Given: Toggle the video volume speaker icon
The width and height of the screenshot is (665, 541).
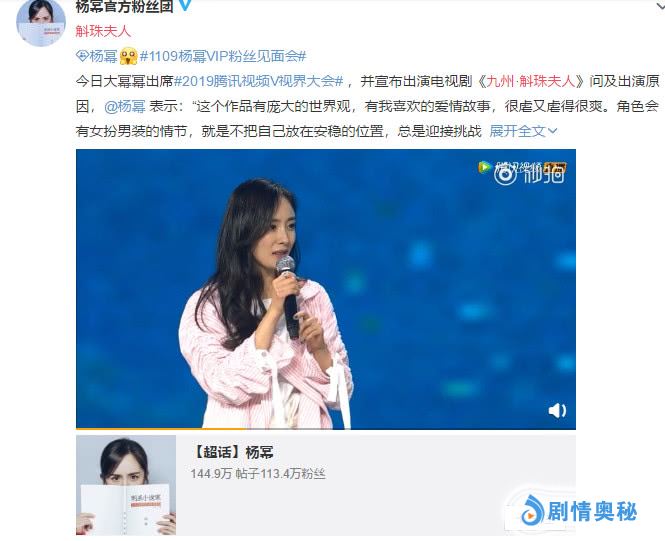Looking at the screenshot, I should point(557,410).
